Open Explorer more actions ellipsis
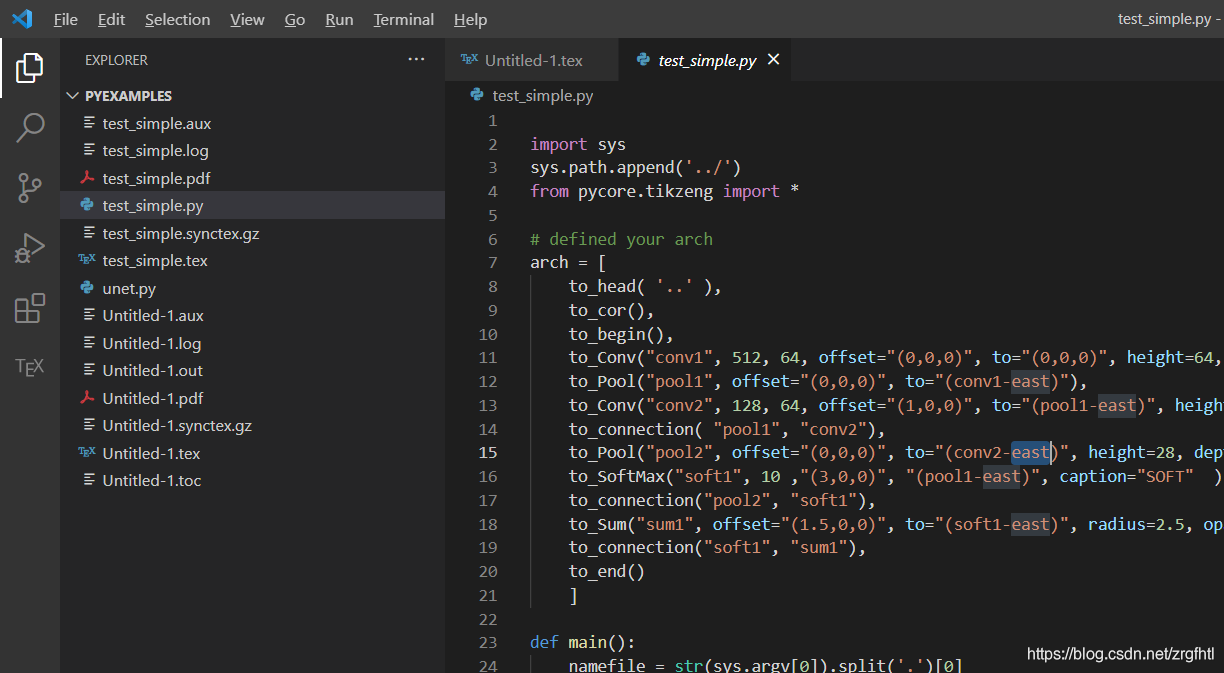1224x673 pixels. point(417,60)
